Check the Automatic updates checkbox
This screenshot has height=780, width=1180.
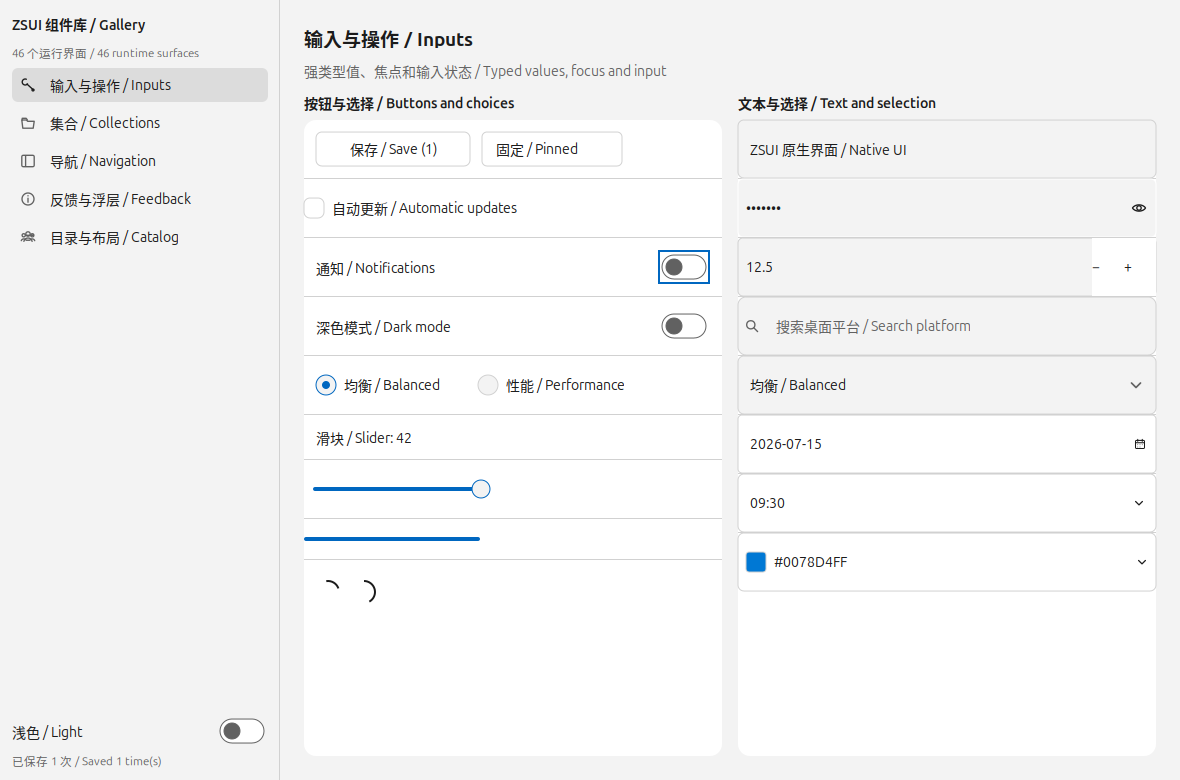(314, 208)
